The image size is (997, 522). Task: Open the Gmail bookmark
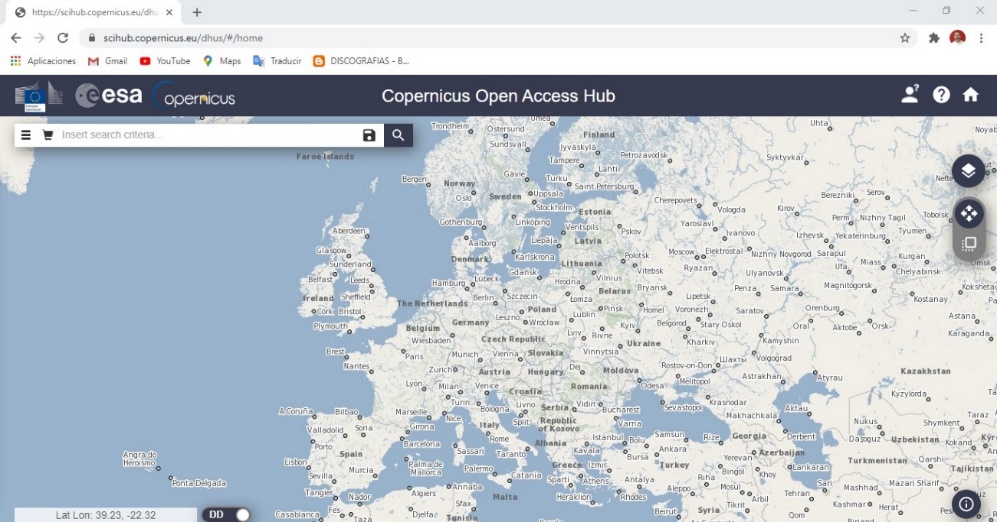click(107, 61)
